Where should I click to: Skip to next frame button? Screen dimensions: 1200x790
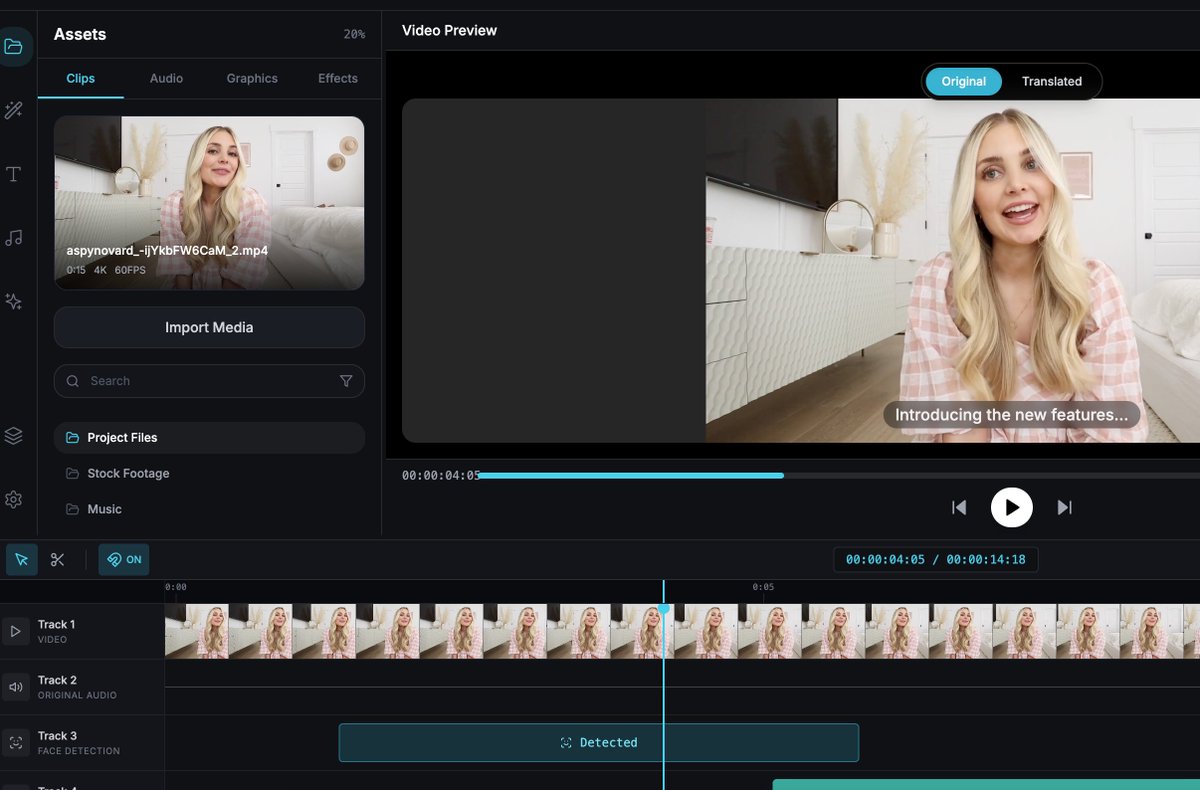pyautogui.click(x=1065, y=508)
